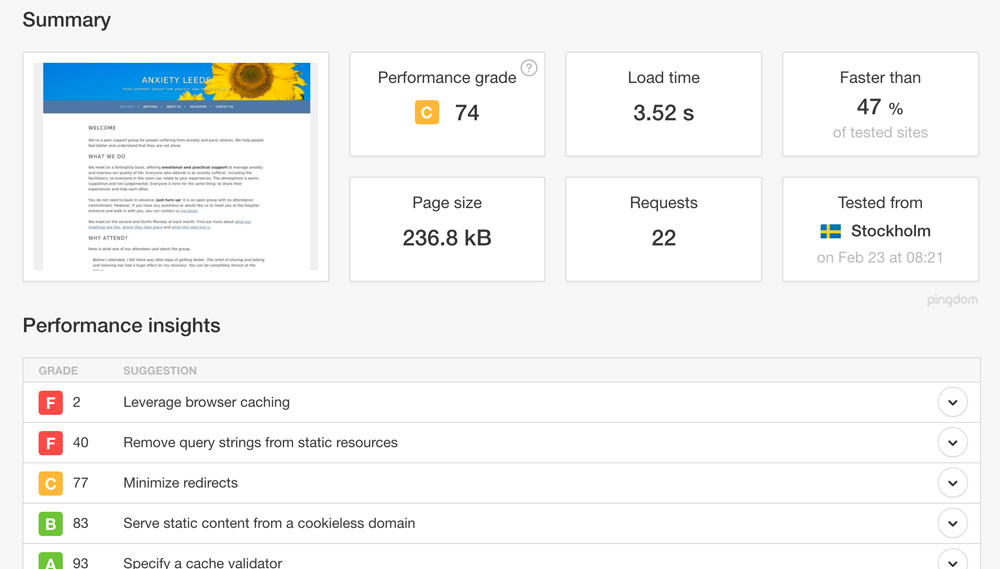Click the "Serve static content from a cookieless domain" text
This screenshot has width=1000, height=569.
[269, 523]
